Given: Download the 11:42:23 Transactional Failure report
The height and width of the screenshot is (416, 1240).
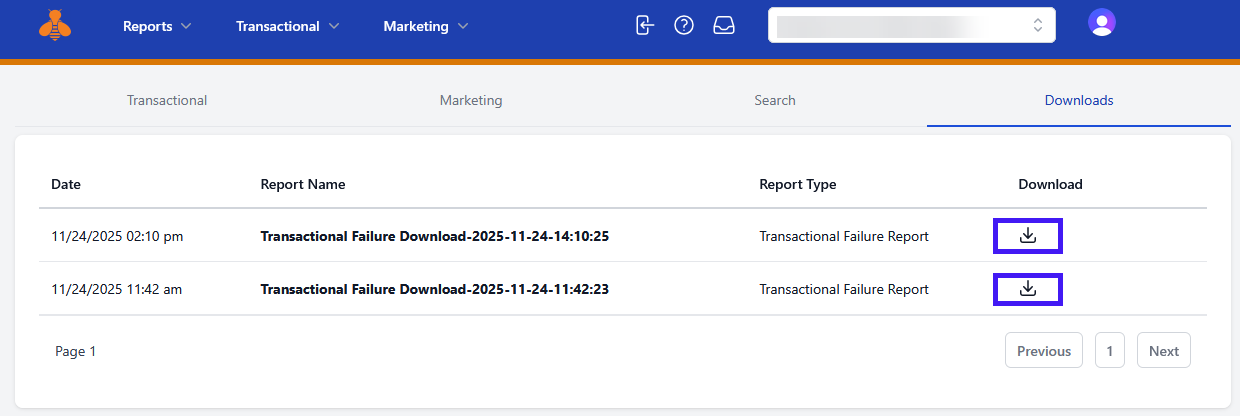Looking at the screenshot, I should pyautogui.click(x=1027, y=289).
